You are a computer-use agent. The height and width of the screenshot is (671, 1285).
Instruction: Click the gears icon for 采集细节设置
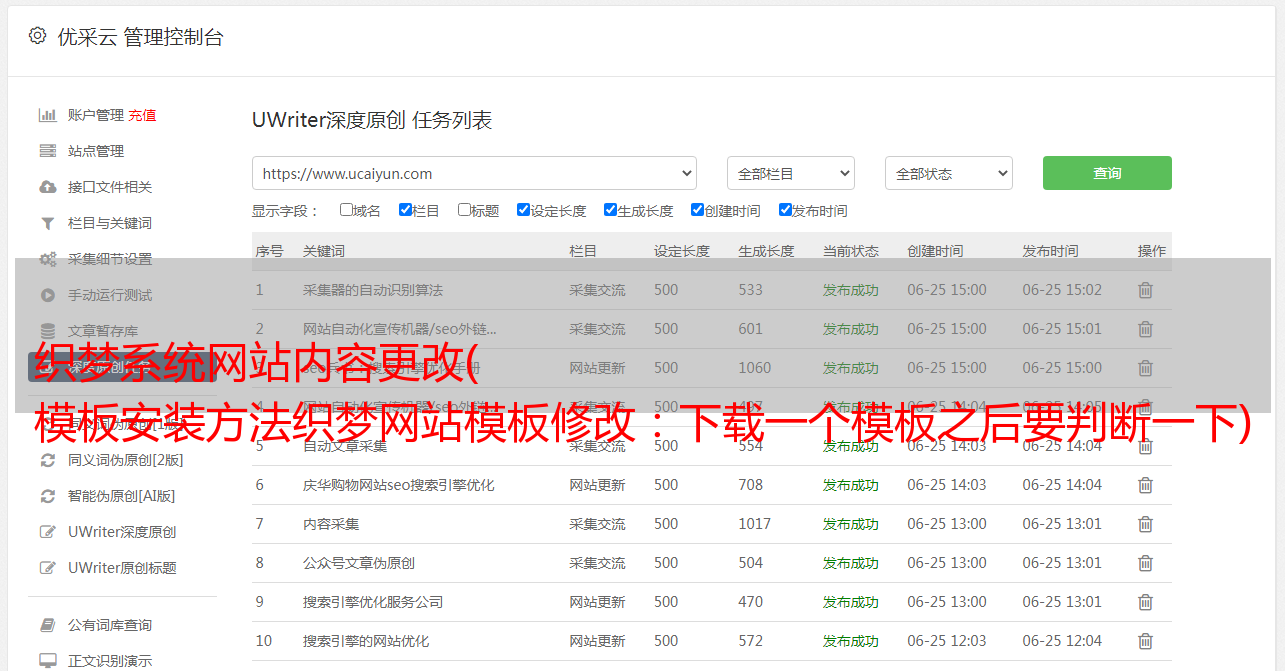(47, 259)
